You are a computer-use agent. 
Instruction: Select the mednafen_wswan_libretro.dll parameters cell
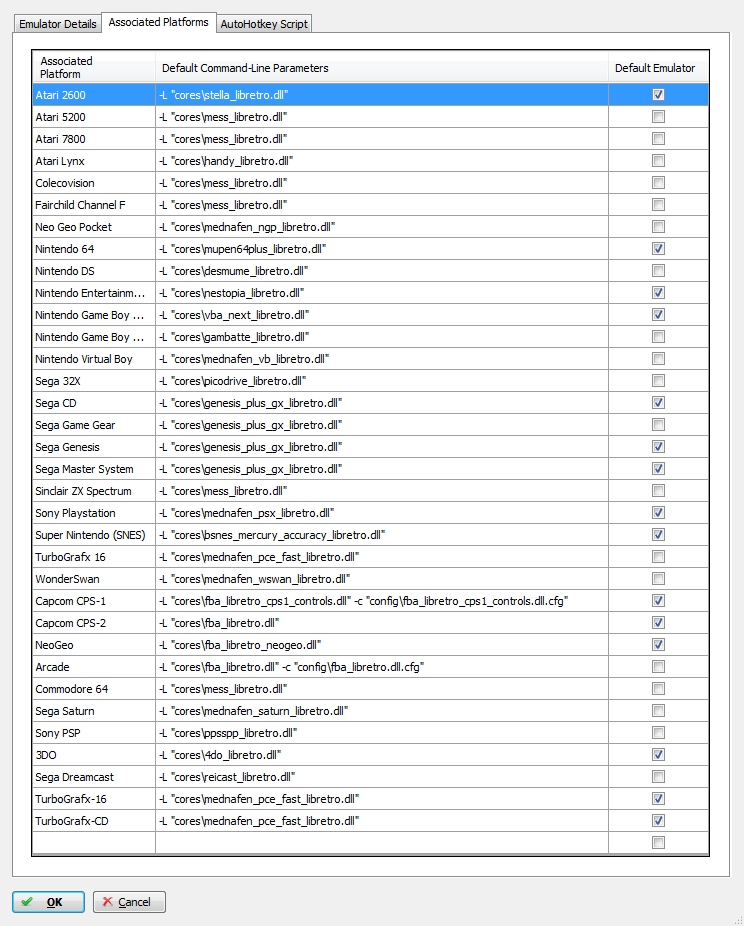[381, 579]
